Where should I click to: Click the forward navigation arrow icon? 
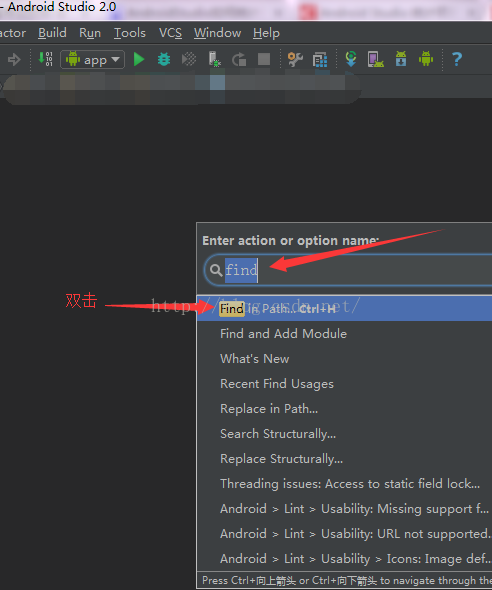[x=14, y=59]
